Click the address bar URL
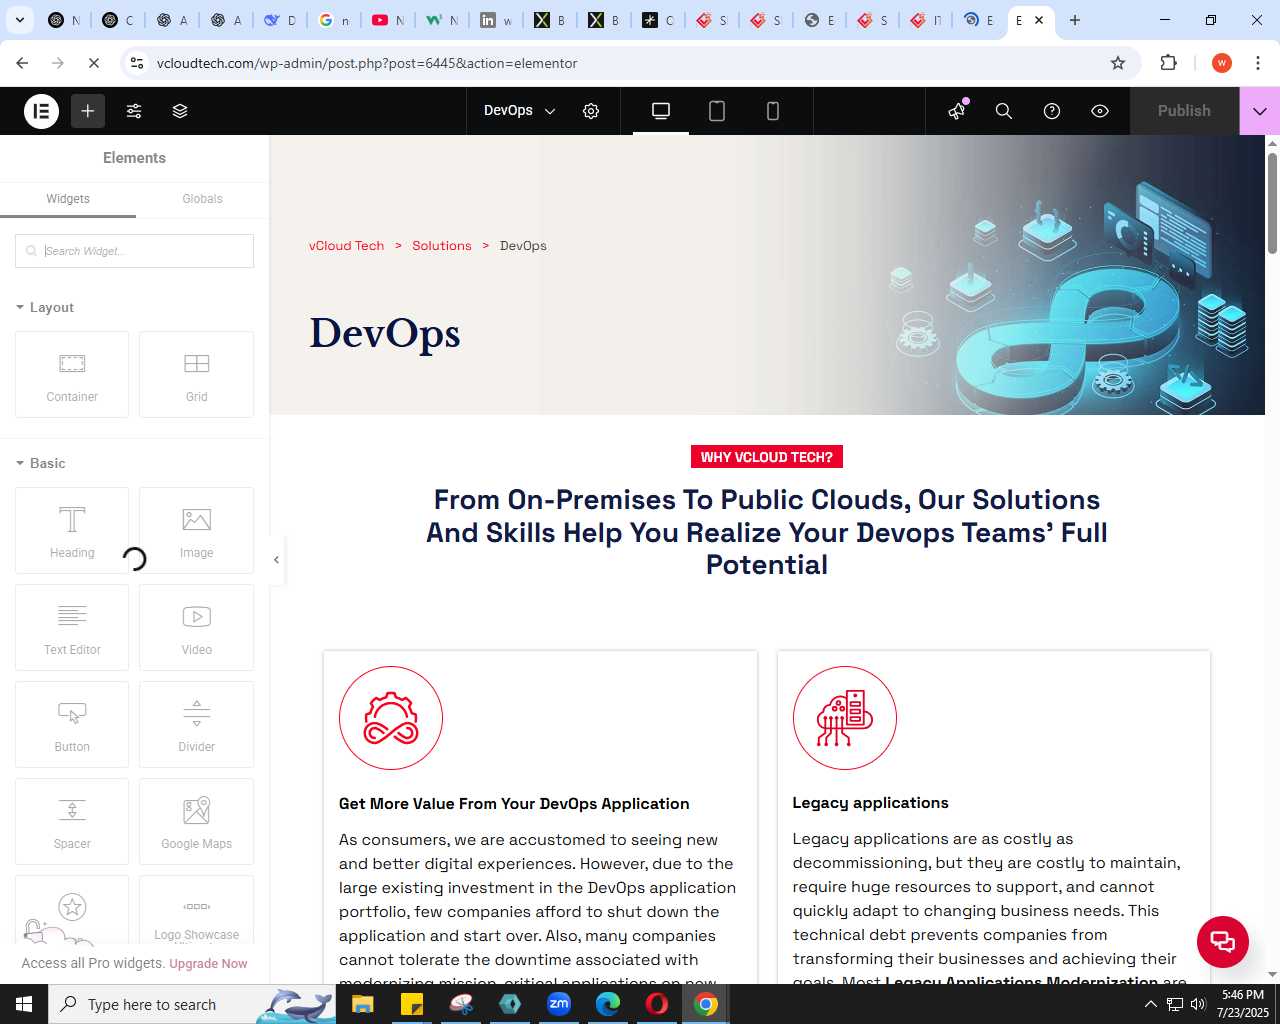 (367, 63)
